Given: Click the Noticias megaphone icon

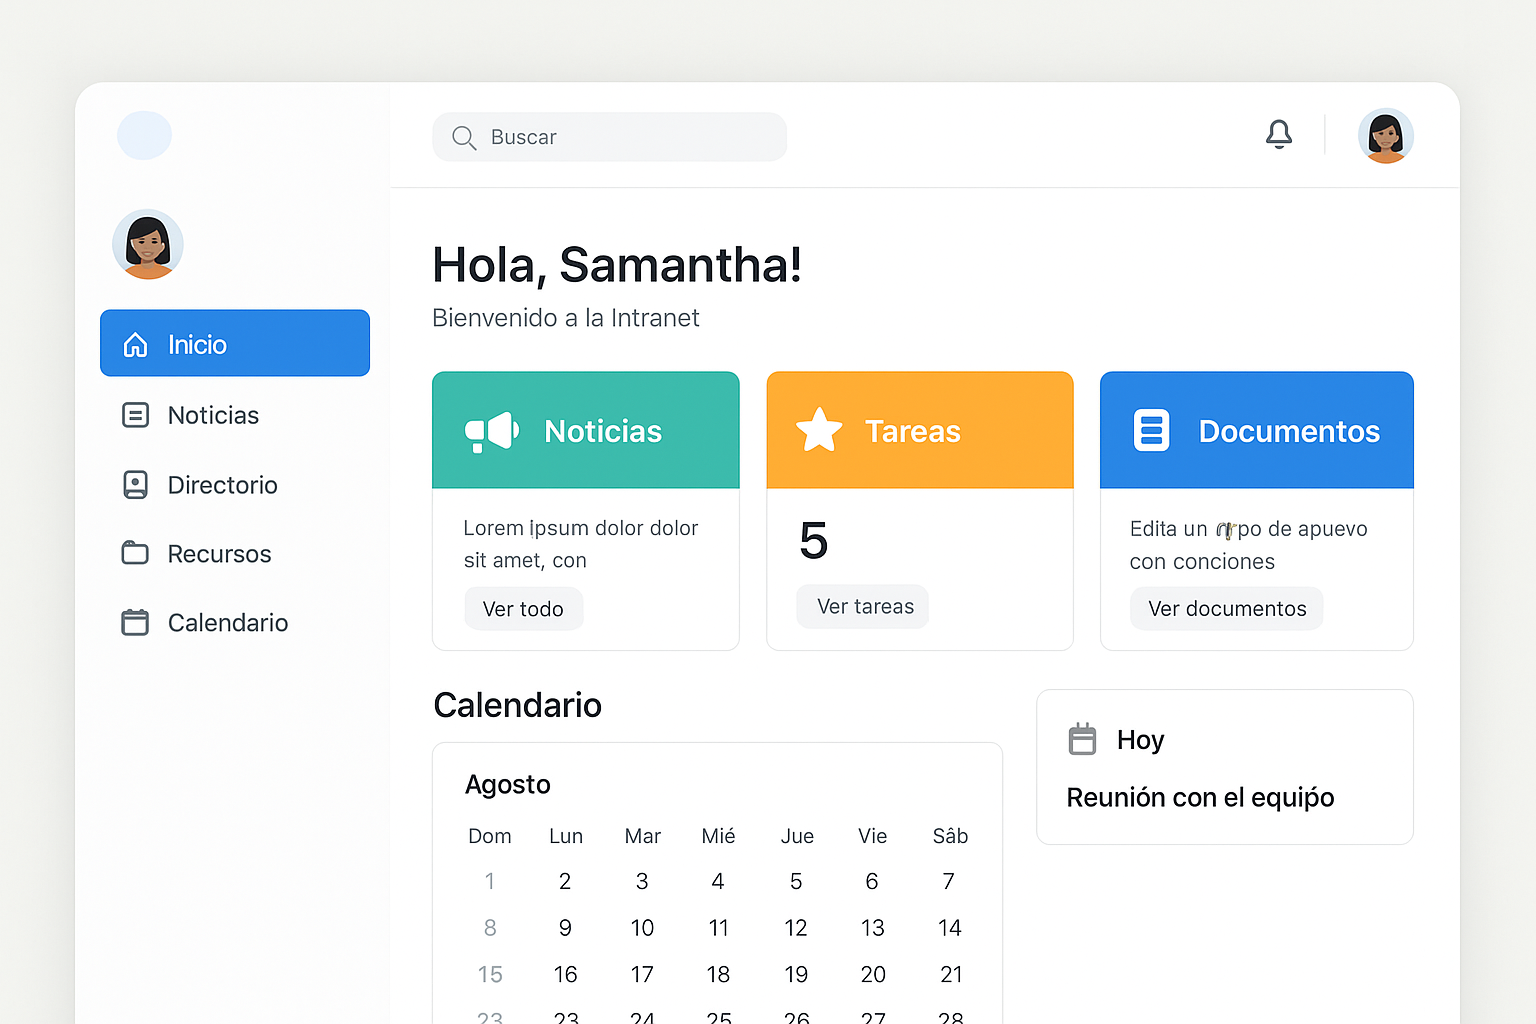Looking at the screenshot, I should 491,432.
